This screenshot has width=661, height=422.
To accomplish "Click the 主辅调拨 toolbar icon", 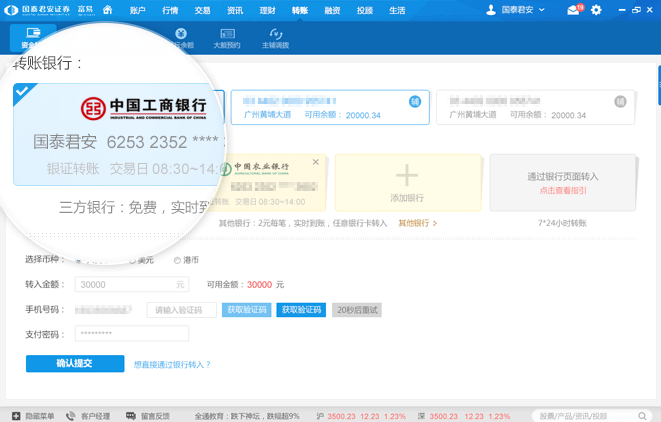I will pos(275,39).
